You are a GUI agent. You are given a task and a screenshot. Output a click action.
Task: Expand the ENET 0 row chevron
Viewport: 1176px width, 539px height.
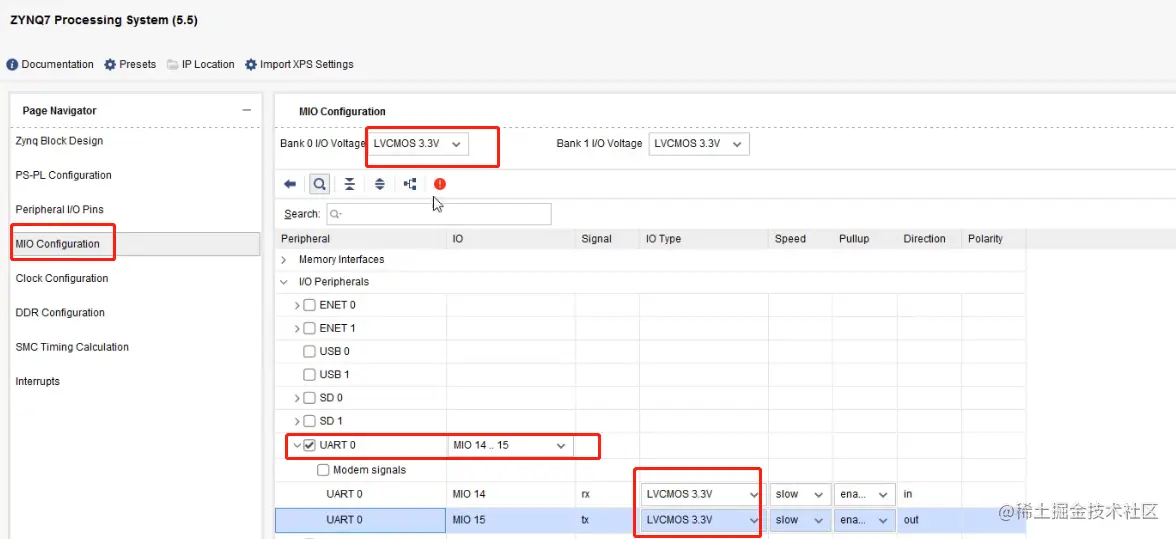(x=297, y=305)
